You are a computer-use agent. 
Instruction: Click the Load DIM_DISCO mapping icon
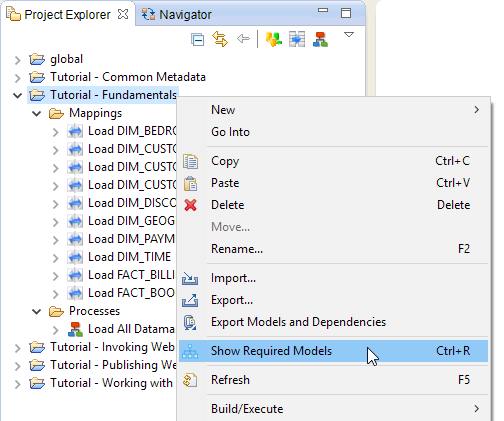coord(75,203)
